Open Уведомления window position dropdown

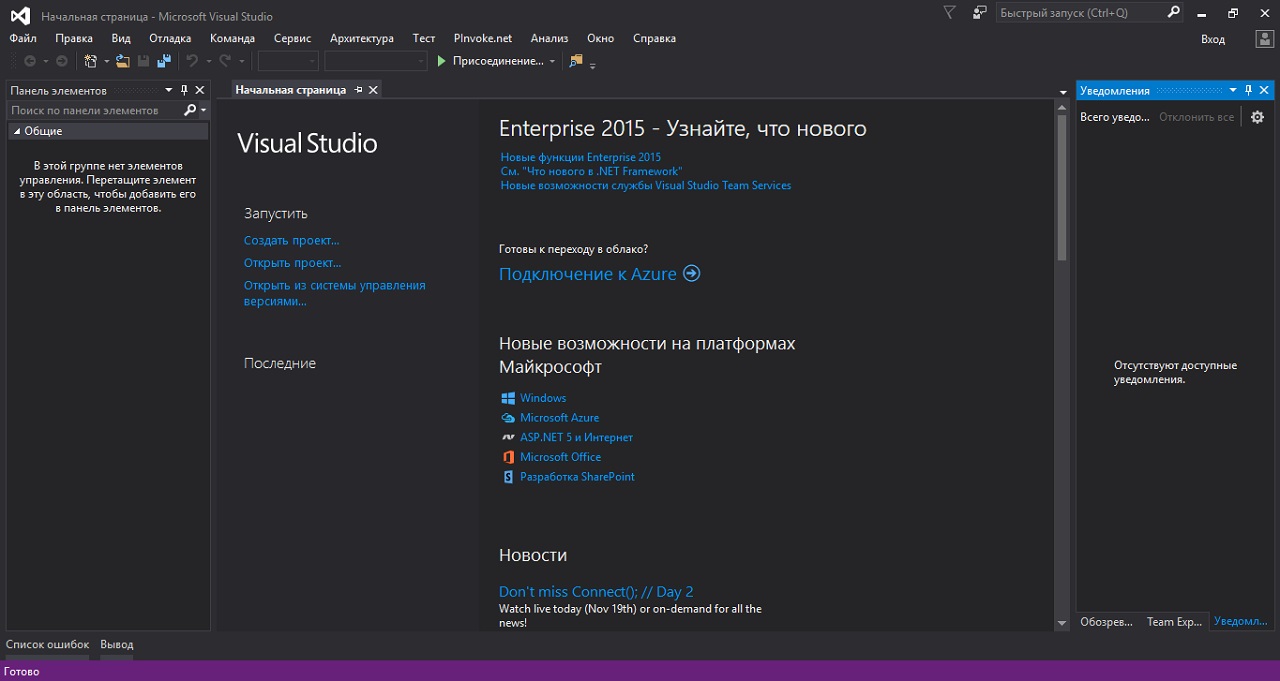[1233, 90]
